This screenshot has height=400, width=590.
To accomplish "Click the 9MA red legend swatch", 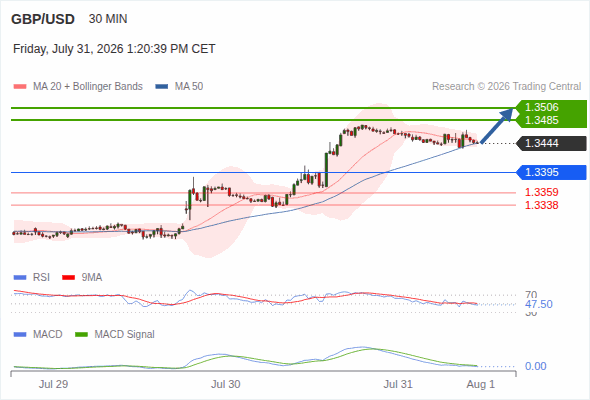I will tap(68, 278).
